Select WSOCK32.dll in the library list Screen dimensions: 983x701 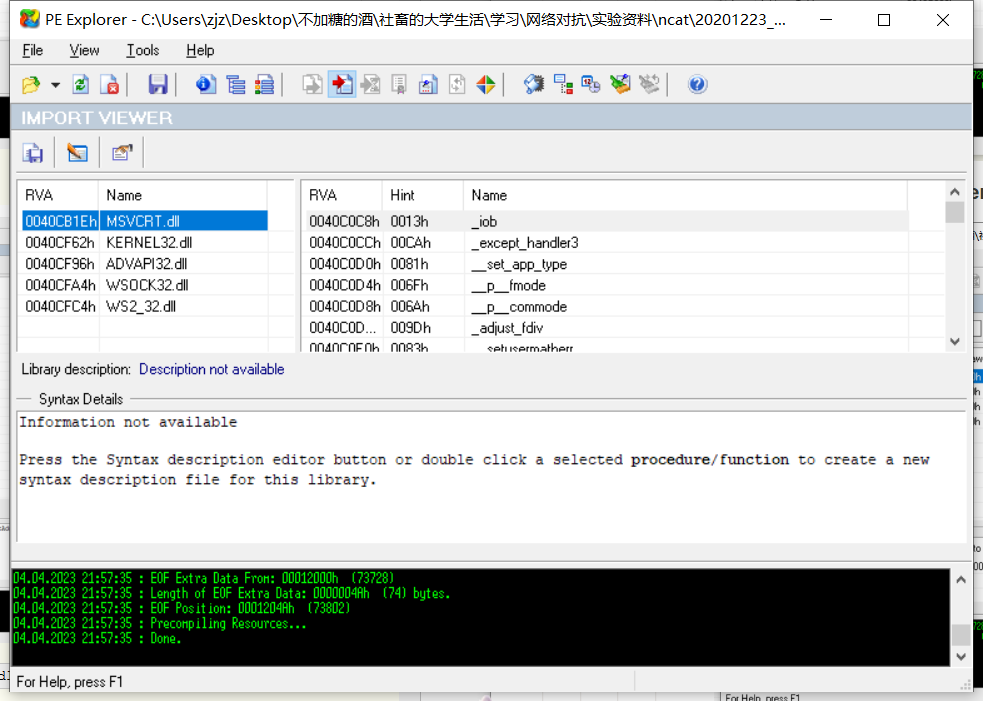click(x=145, y=285)
